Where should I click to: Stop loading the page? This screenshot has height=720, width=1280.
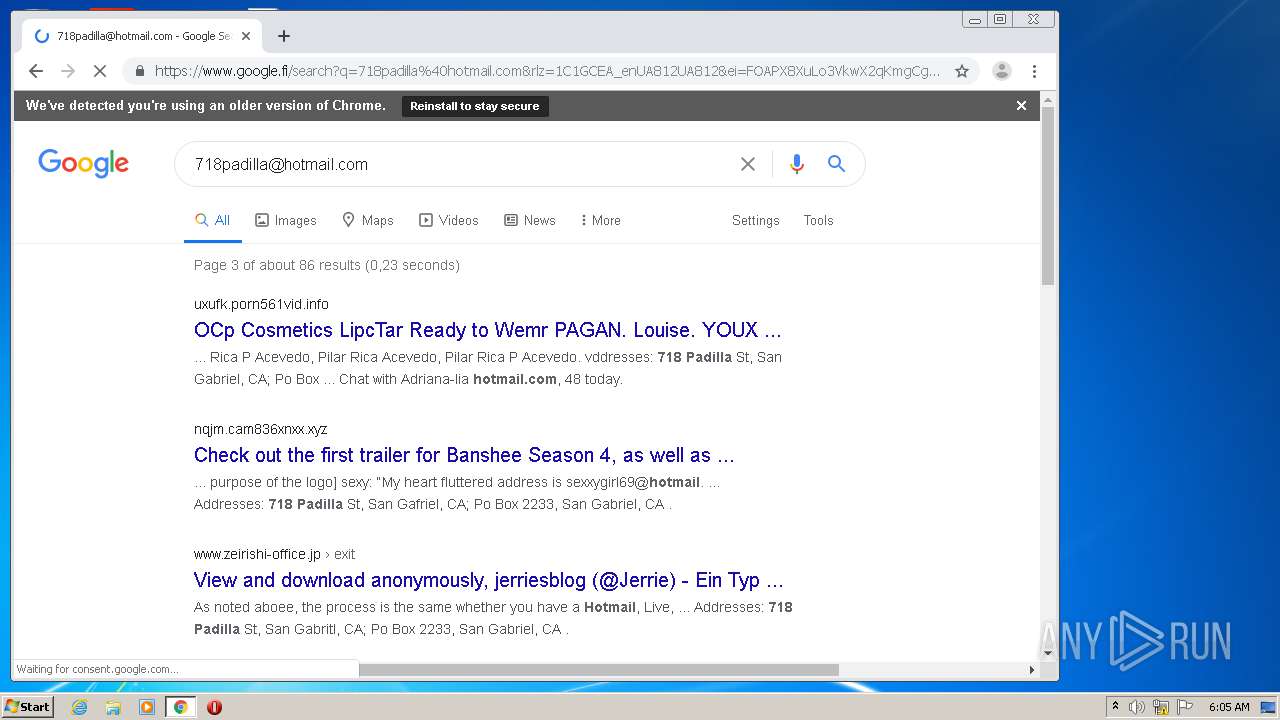pyautogui.click(x=100, y=71)
